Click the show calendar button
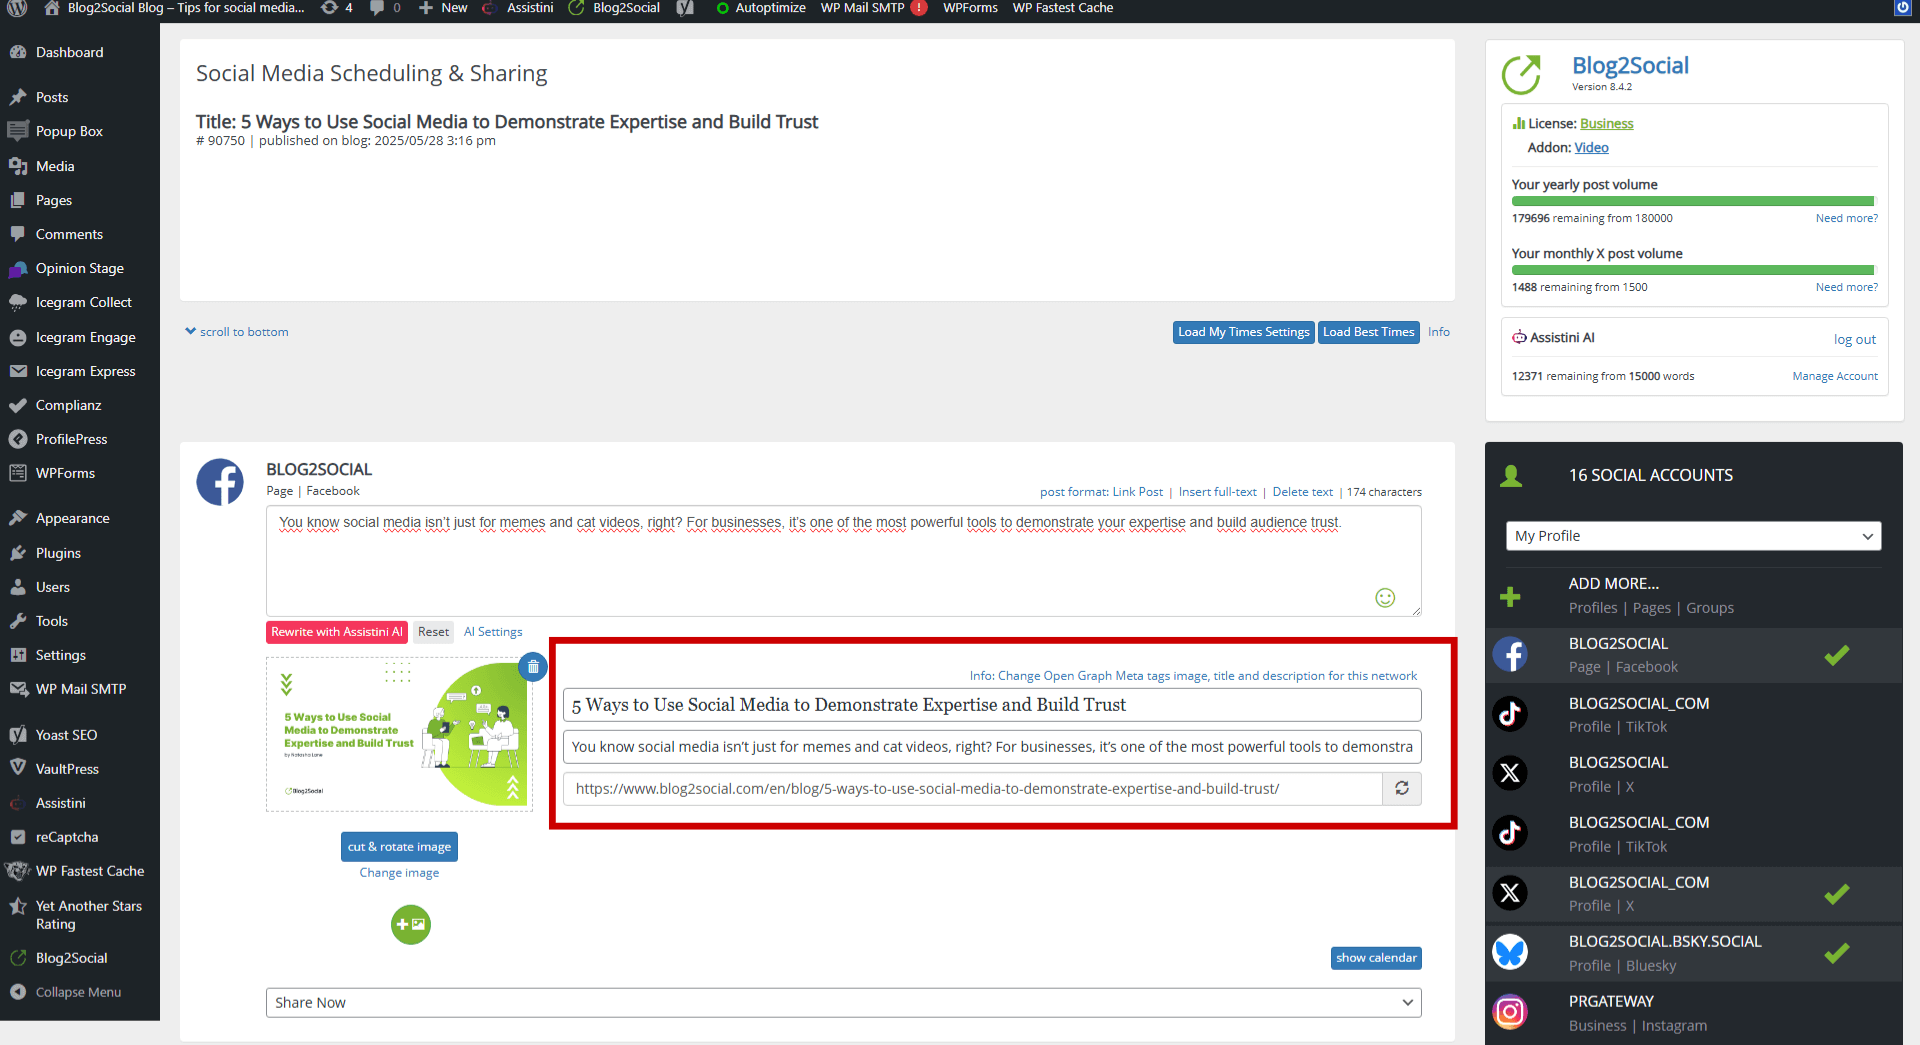This screenshot has width=1920, height=1045. pyautogui.click(x=1376, y=958)
